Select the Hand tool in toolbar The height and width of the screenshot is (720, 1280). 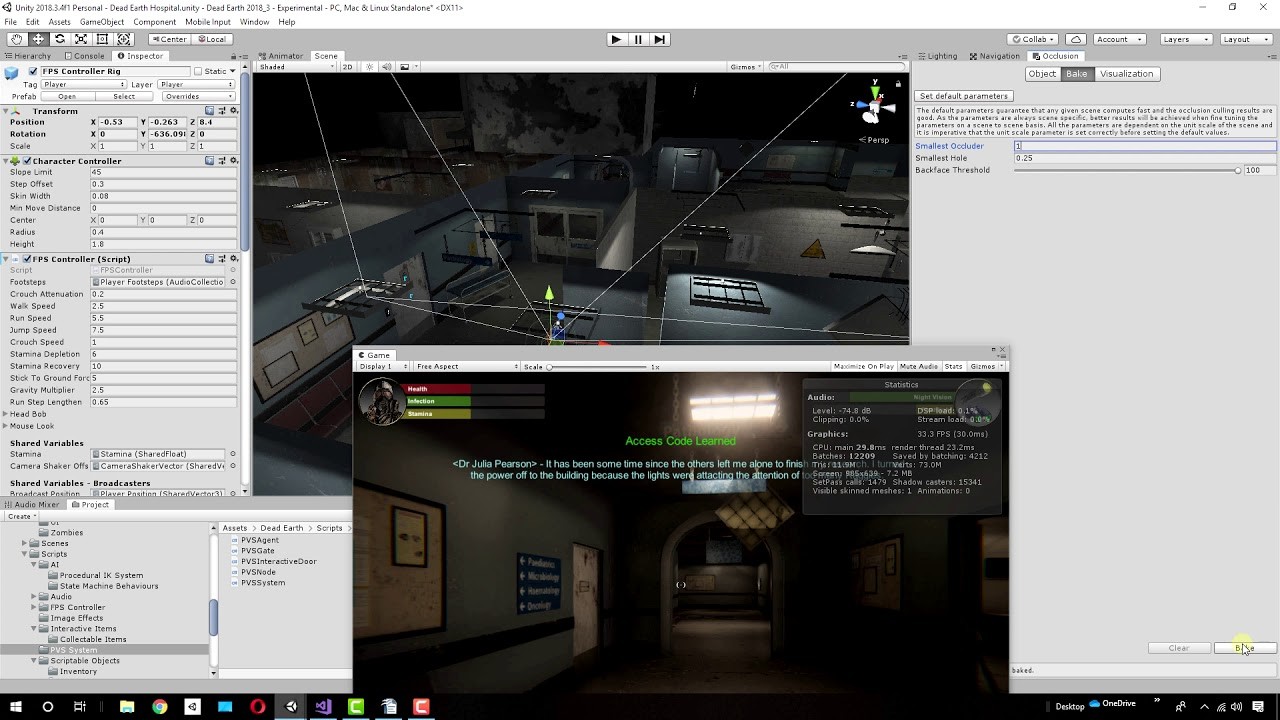[16, 39]
